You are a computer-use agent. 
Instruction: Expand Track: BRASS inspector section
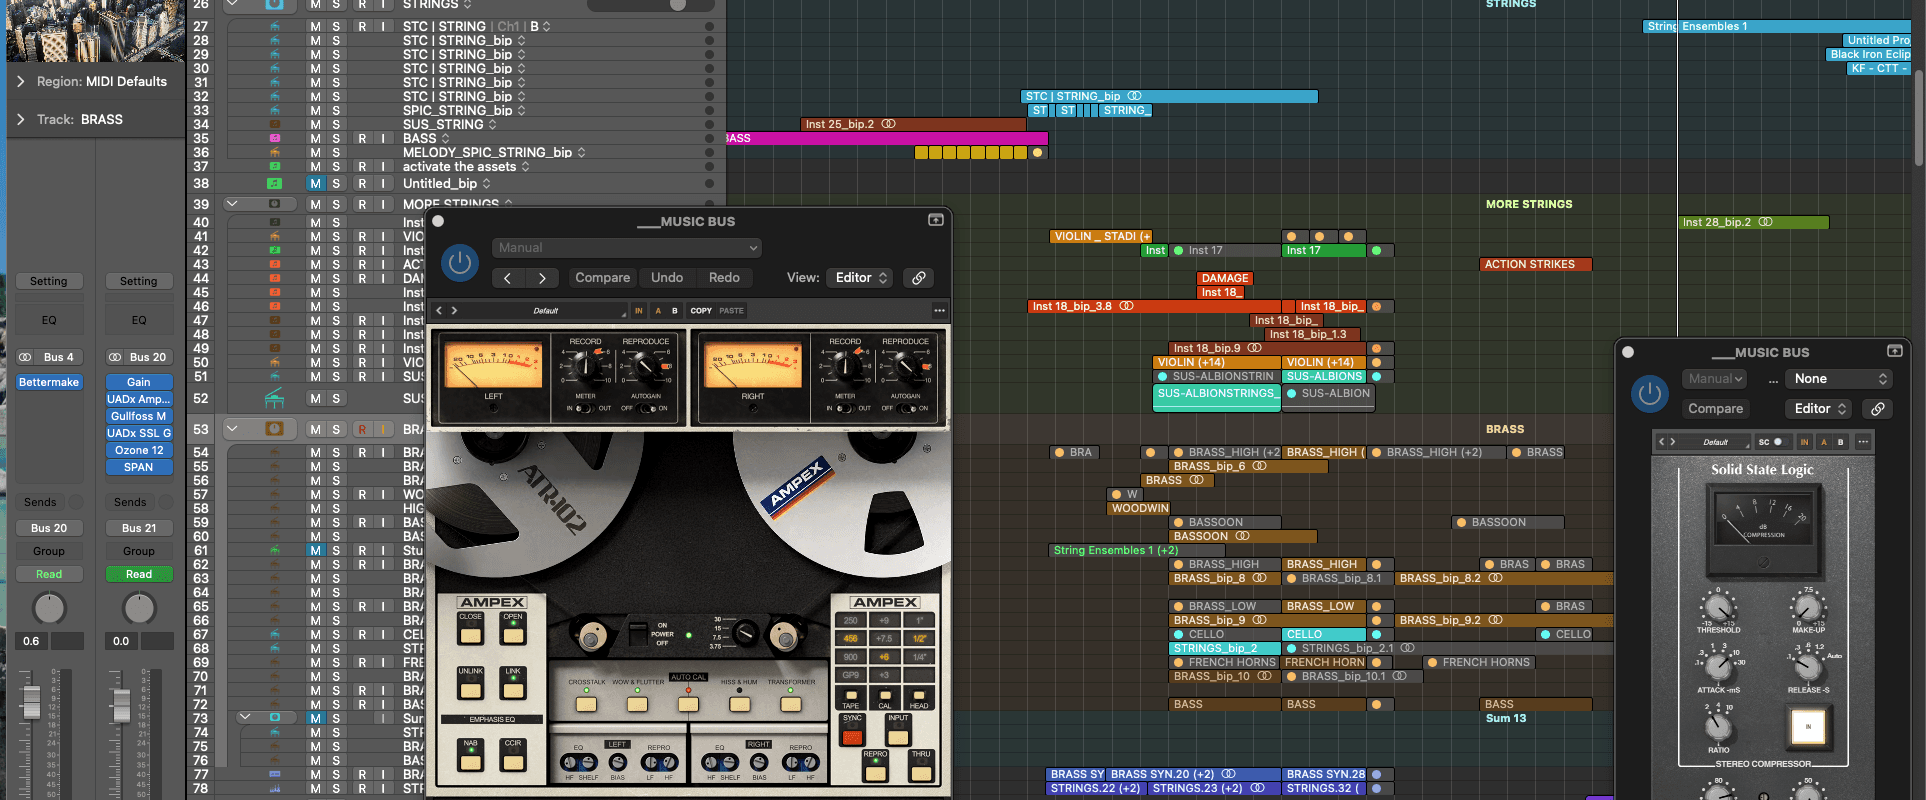click(21, 119)
